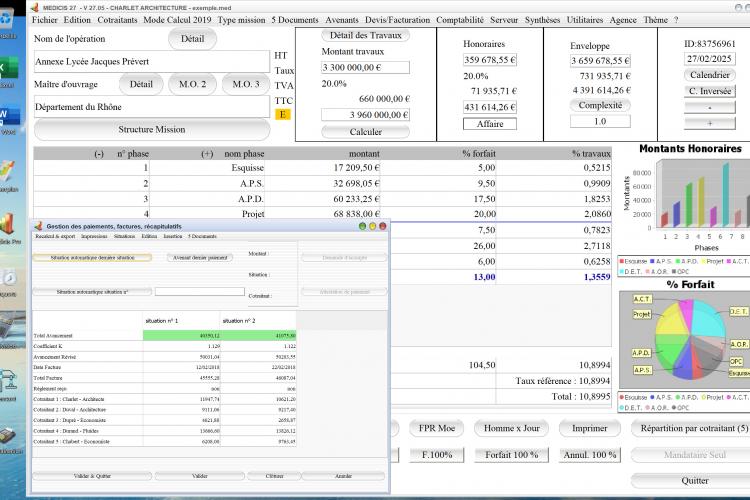Image resolution: width=750 pixels, height=500 pixels.
Task: Open the Excel desktop icon
Action: tap(9, 72)
